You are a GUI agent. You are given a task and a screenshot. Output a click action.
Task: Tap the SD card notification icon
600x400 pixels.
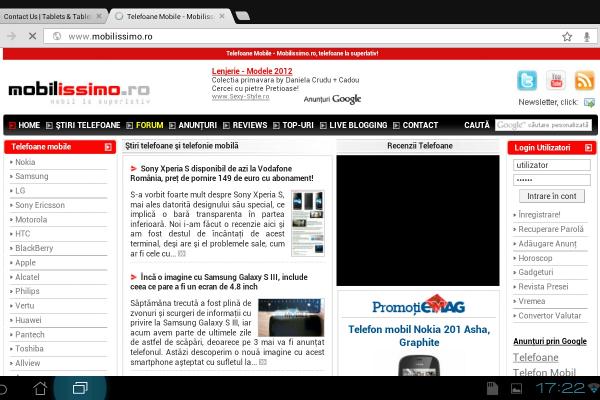point(492,388)
